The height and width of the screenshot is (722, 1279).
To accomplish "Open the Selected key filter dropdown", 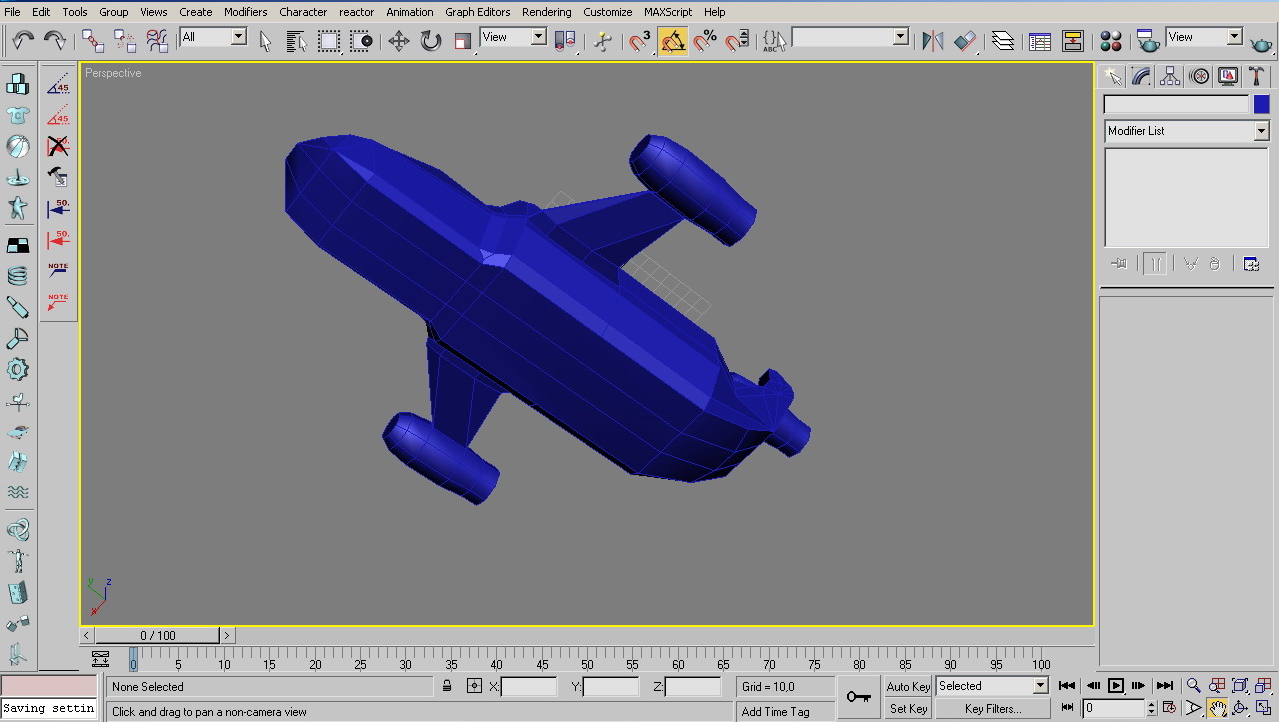I will 1040,686.
